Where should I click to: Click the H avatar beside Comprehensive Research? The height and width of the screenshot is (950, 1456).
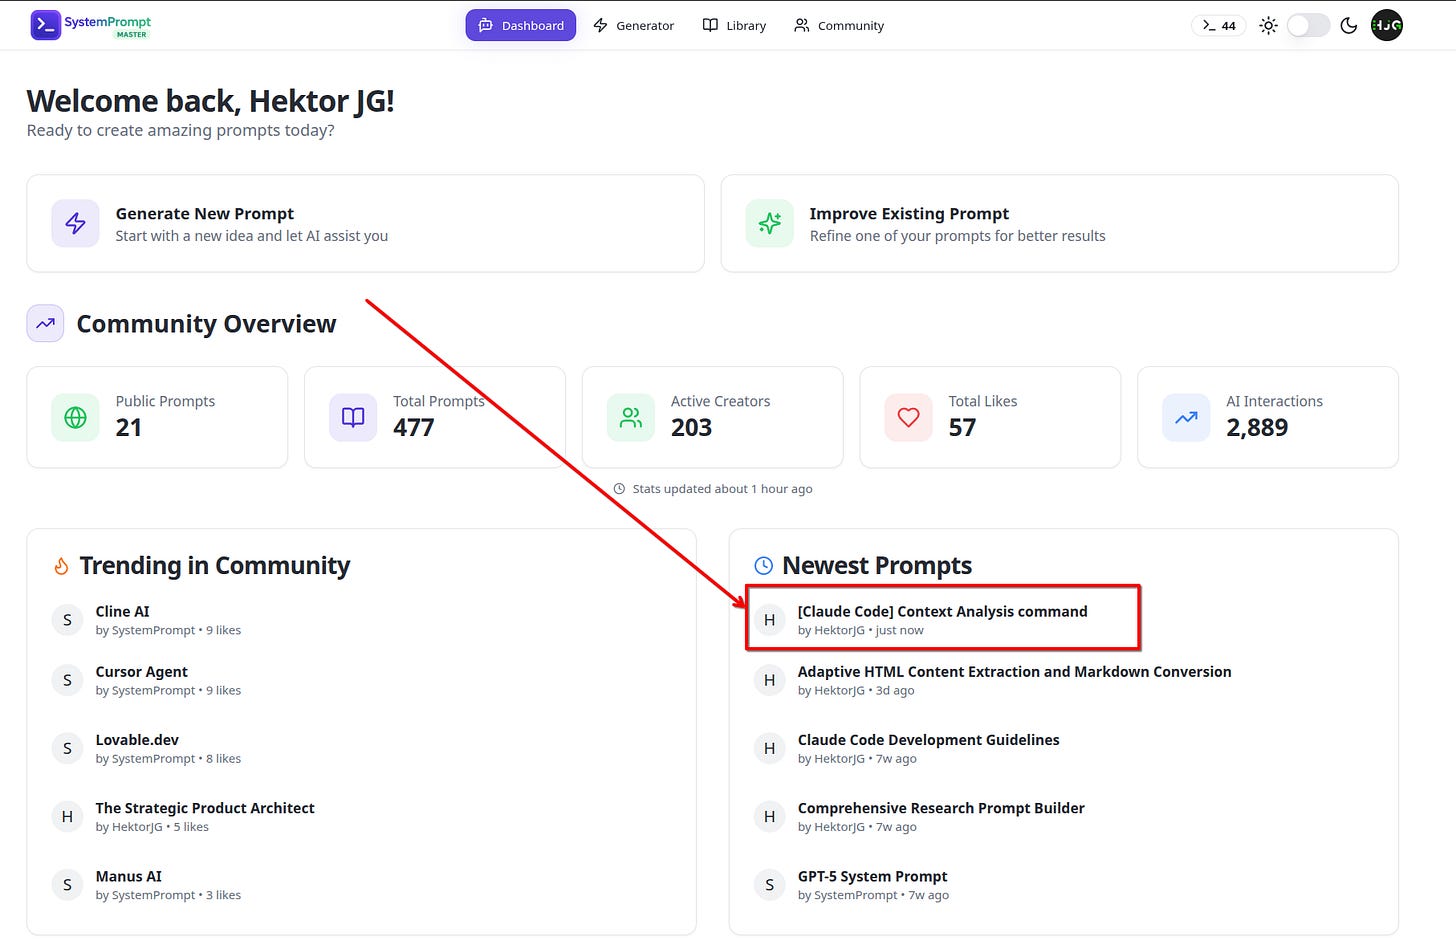(x=769, y=816)
